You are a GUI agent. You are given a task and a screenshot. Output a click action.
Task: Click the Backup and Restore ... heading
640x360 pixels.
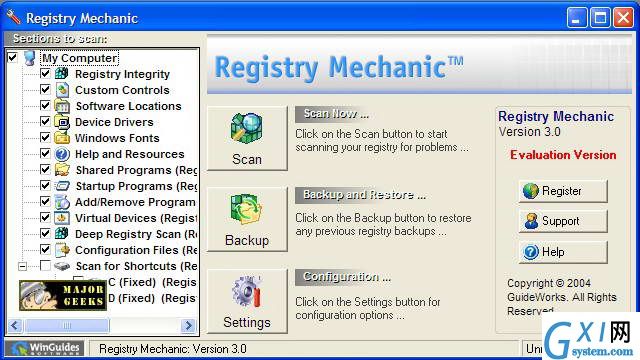(364, 195)
